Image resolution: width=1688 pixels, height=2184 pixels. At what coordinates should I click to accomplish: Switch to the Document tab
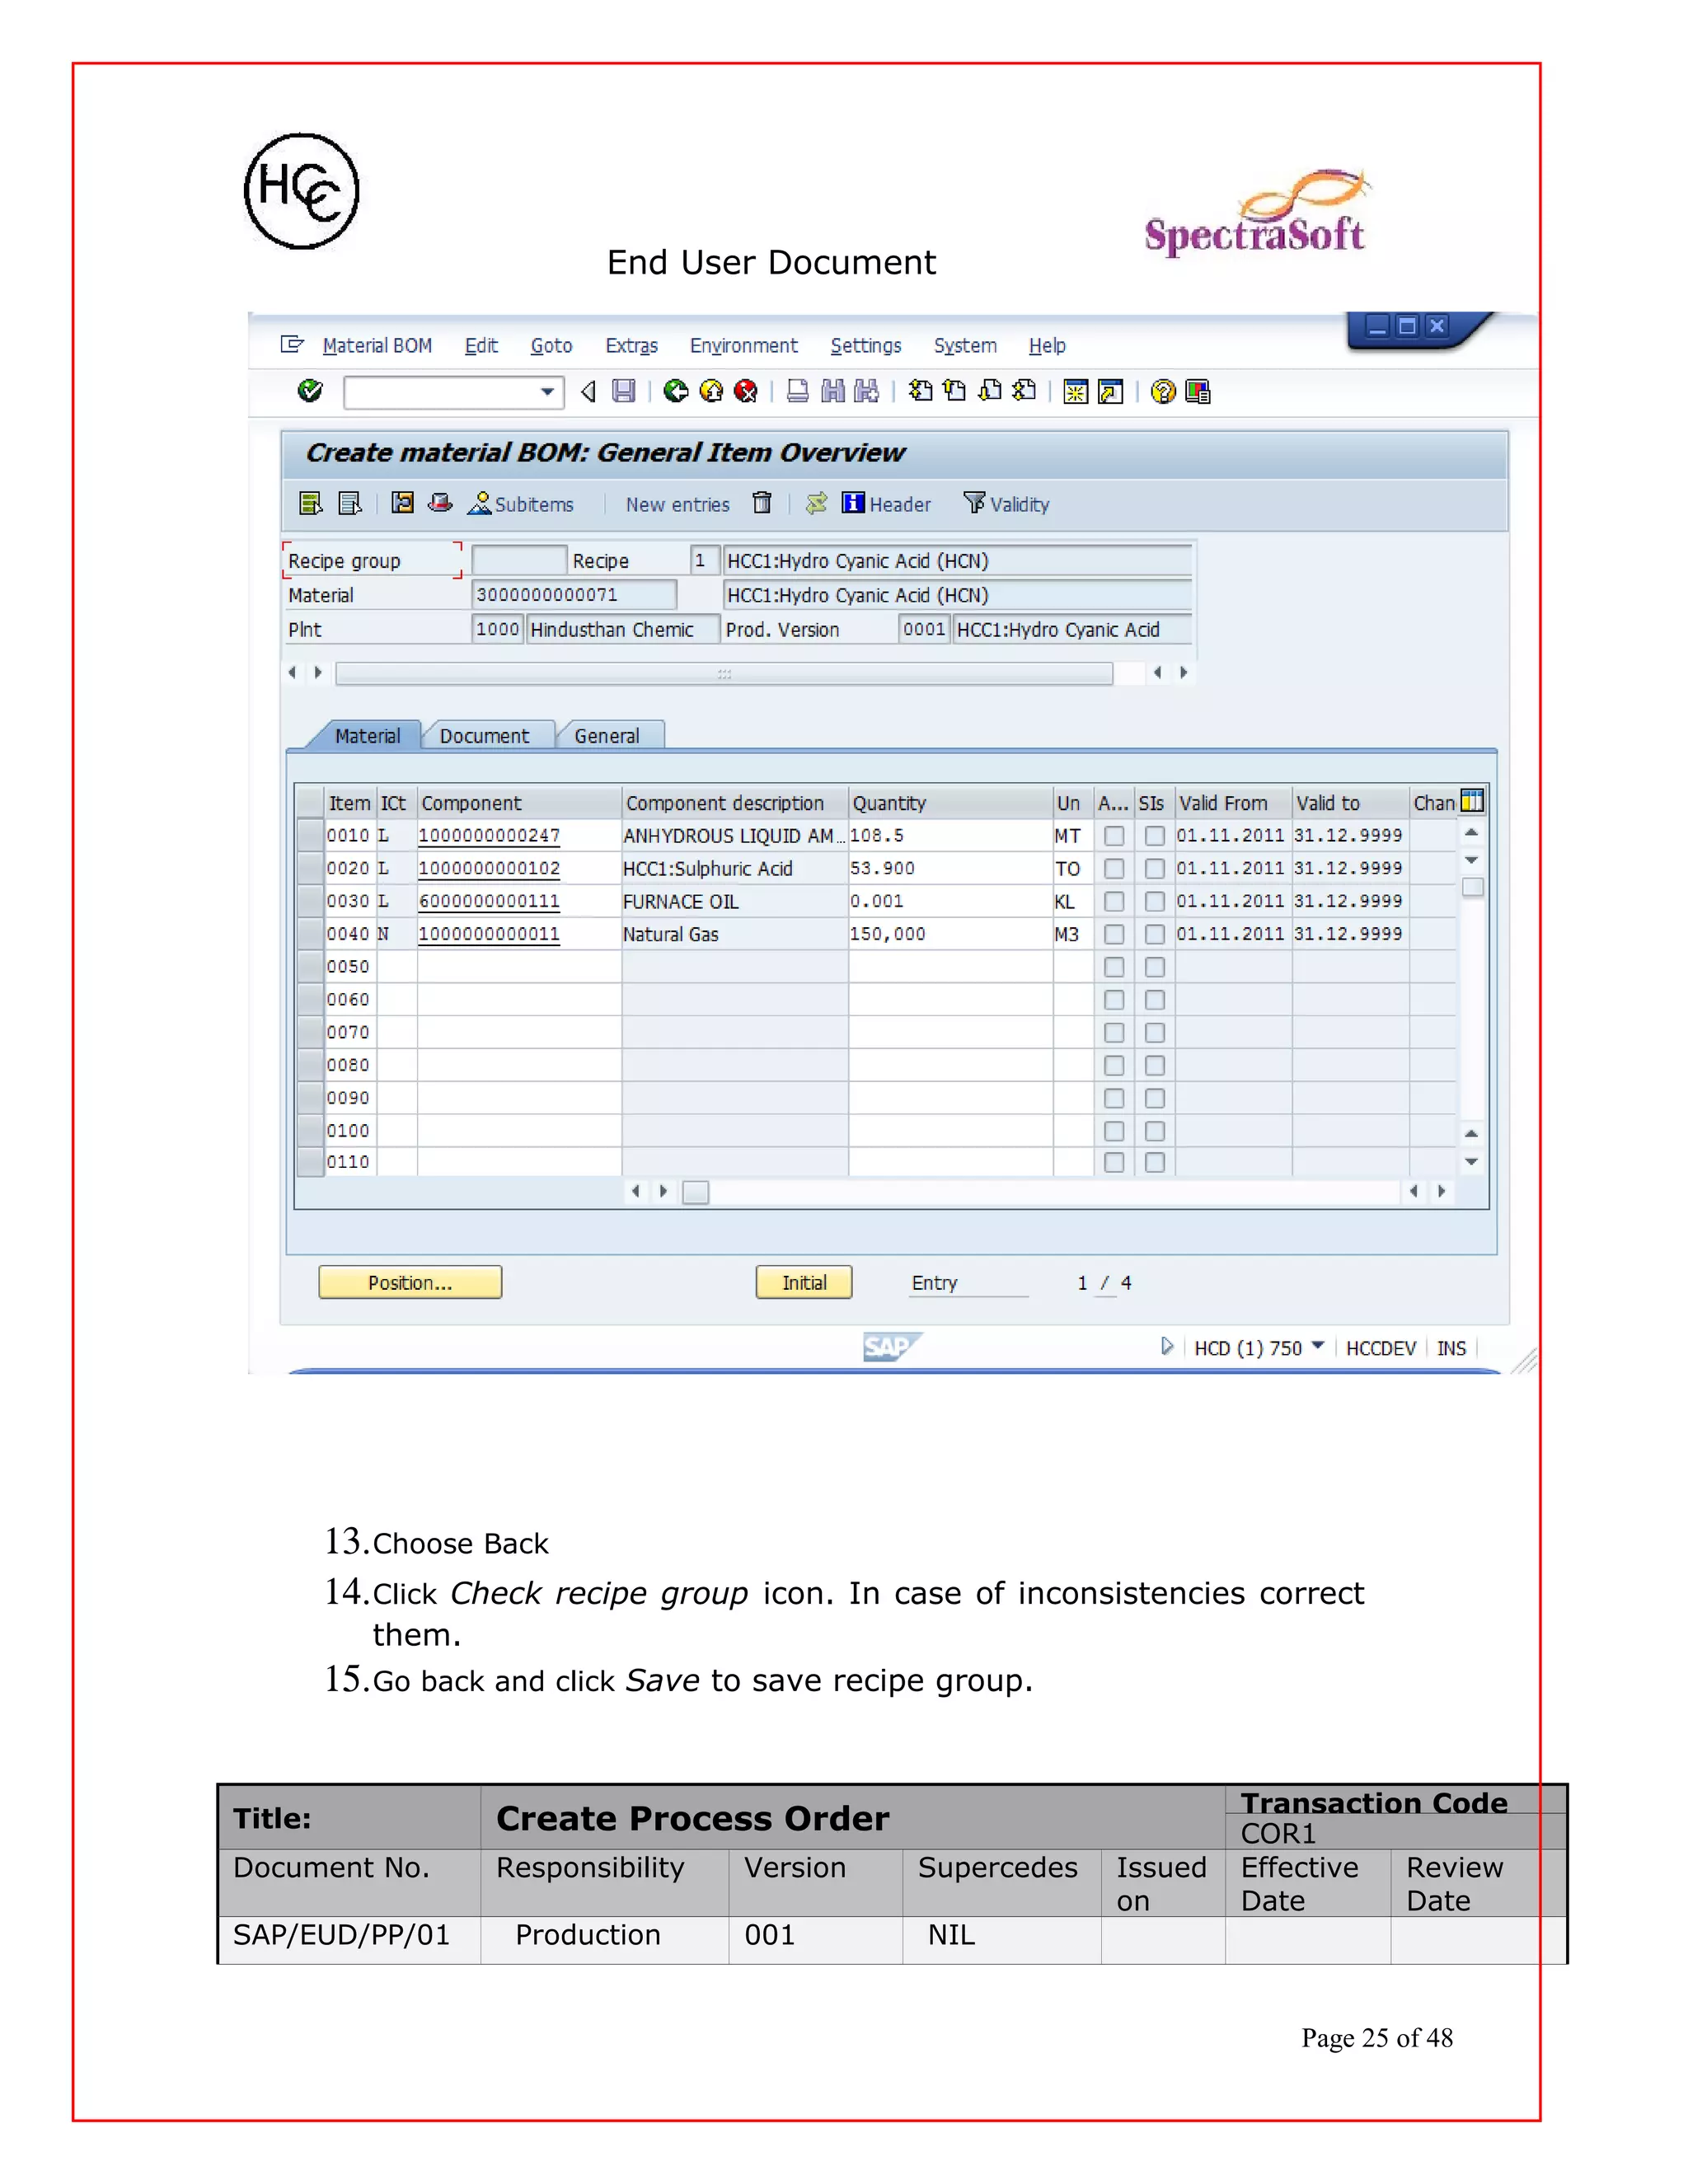485,736
